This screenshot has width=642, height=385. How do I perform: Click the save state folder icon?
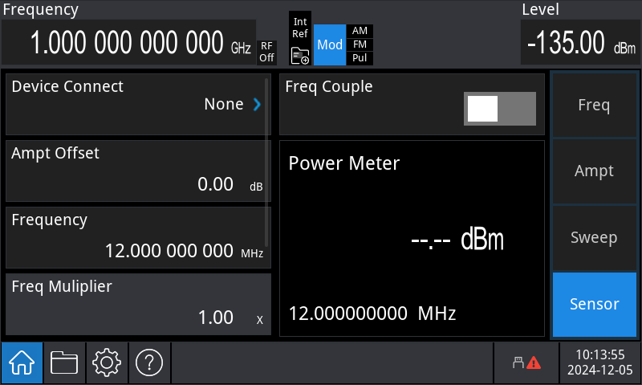pos(300,56)
